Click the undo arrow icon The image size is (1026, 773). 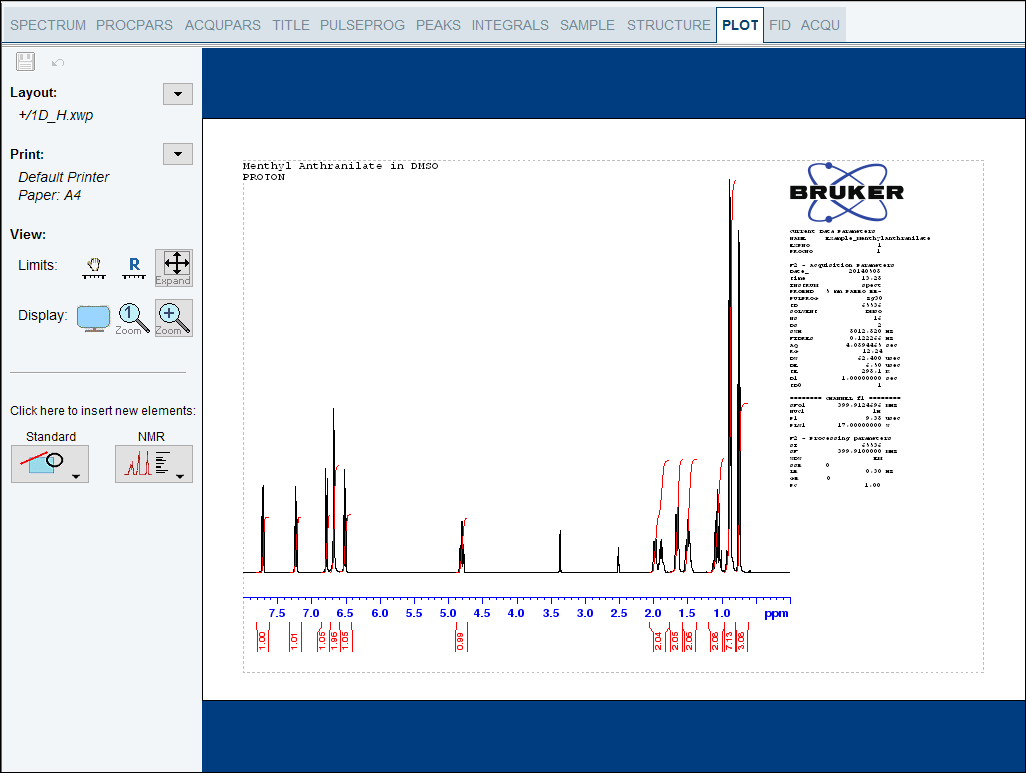pyautogui.click(x=58, y=63)
